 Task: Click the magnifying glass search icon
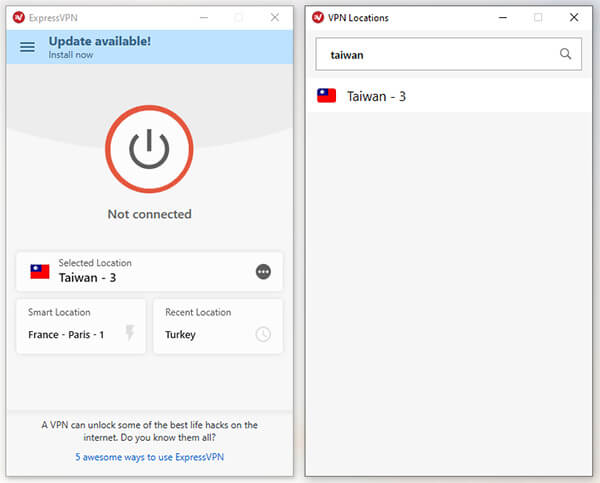tap(566, 54)
